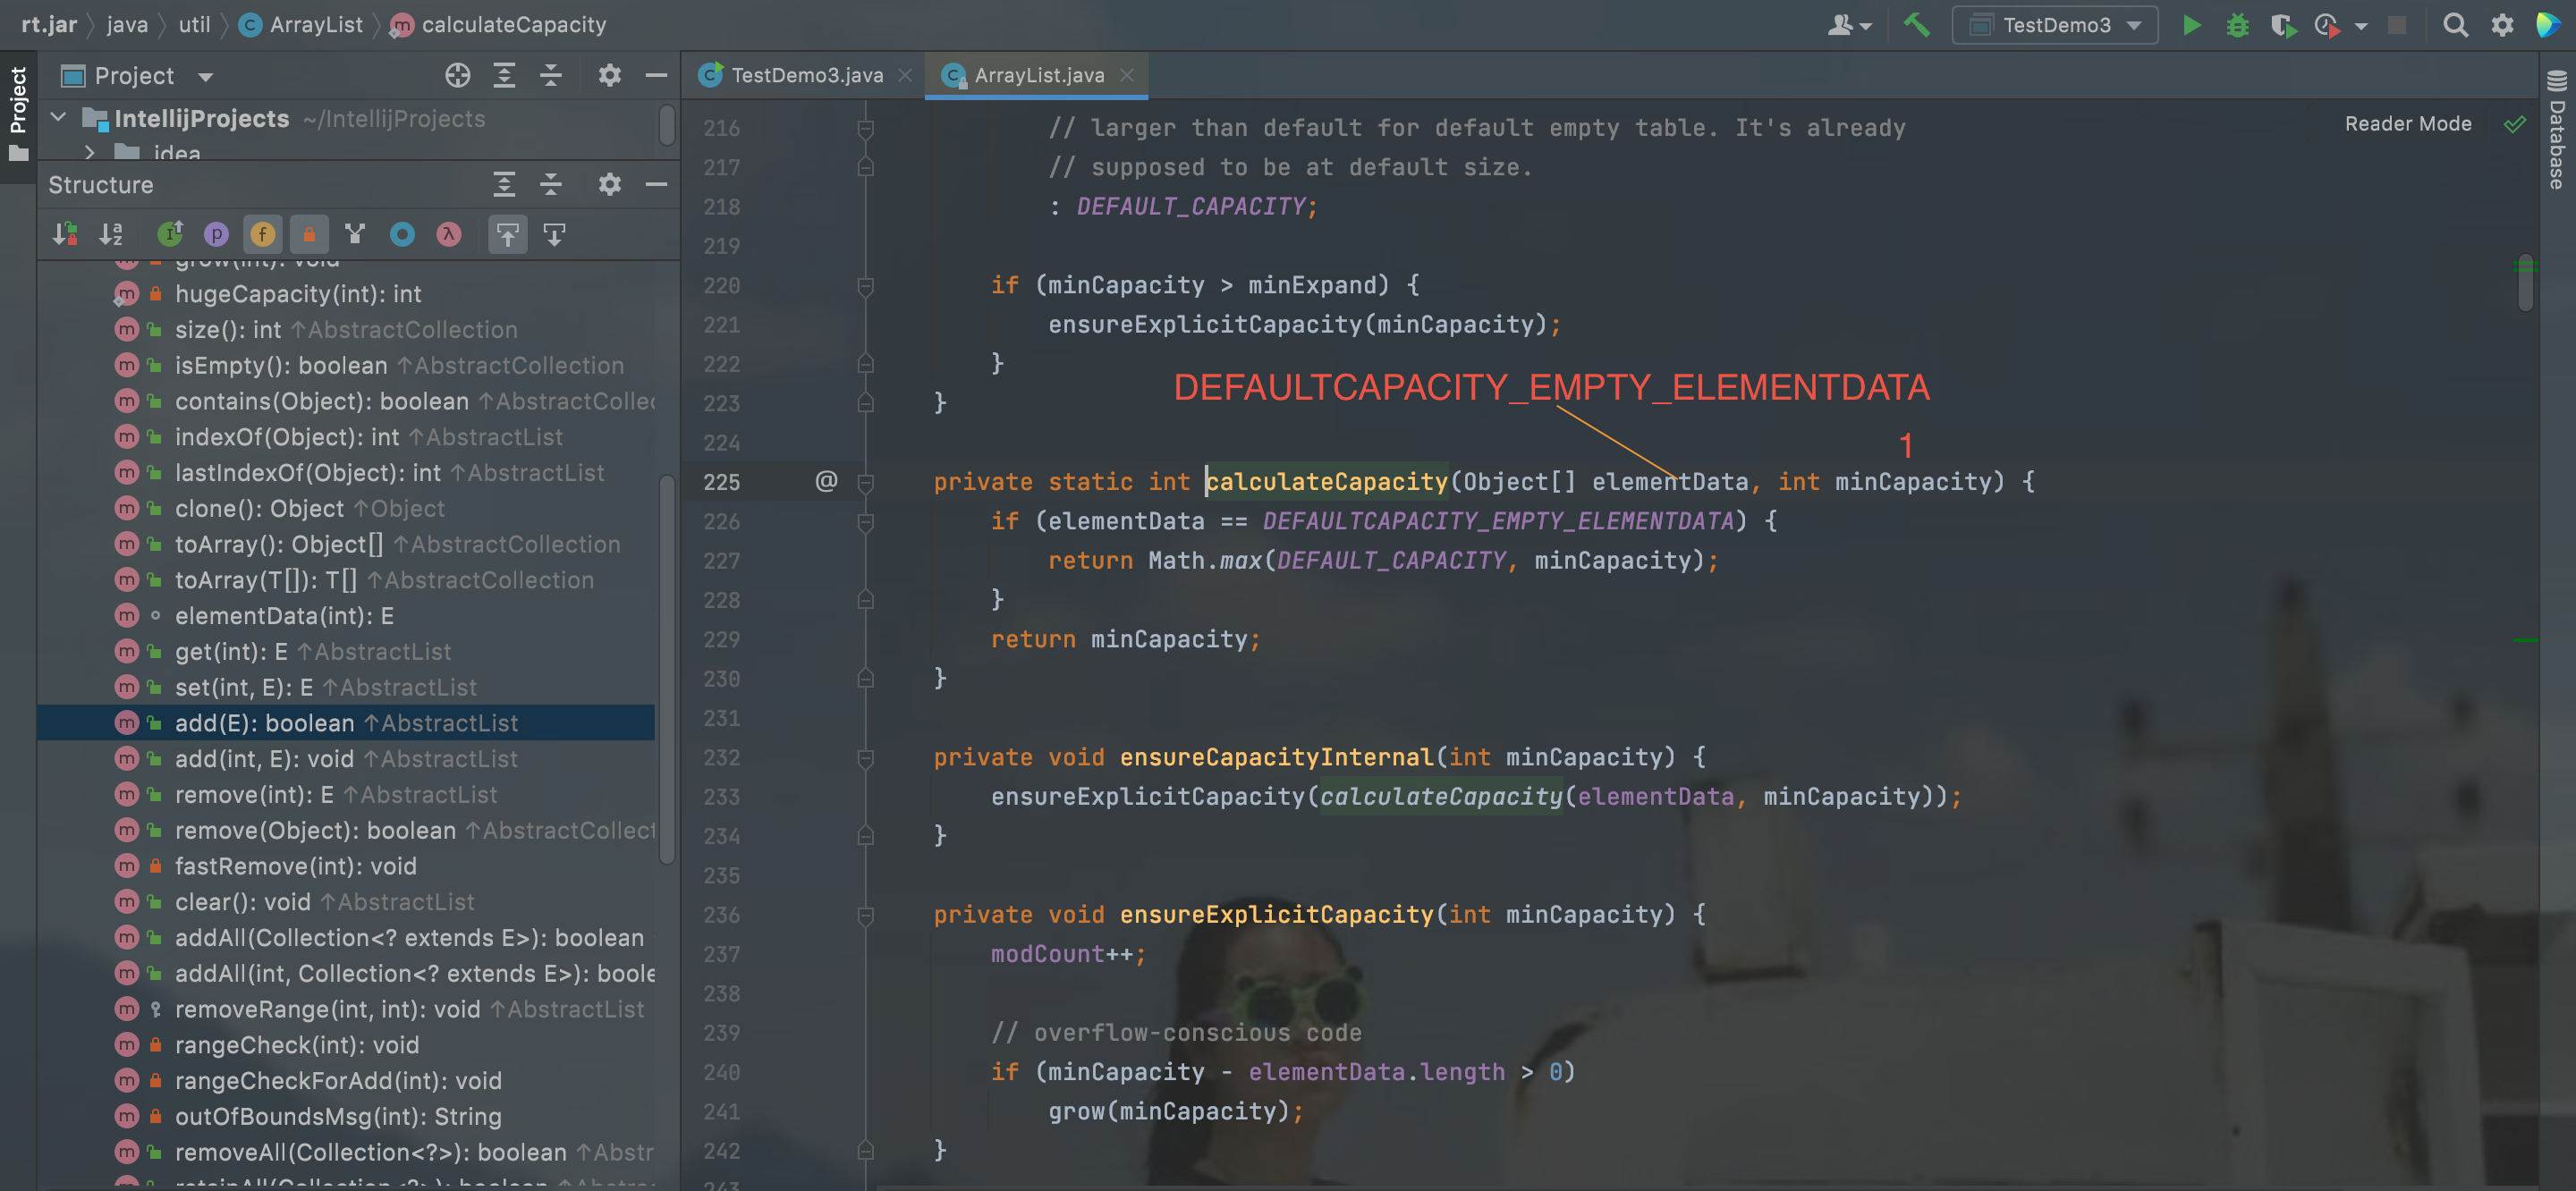This screenshot has height=1191, width=2576.
Task: Toggle Reader Mode in editor
Action: click(2408, 123)
